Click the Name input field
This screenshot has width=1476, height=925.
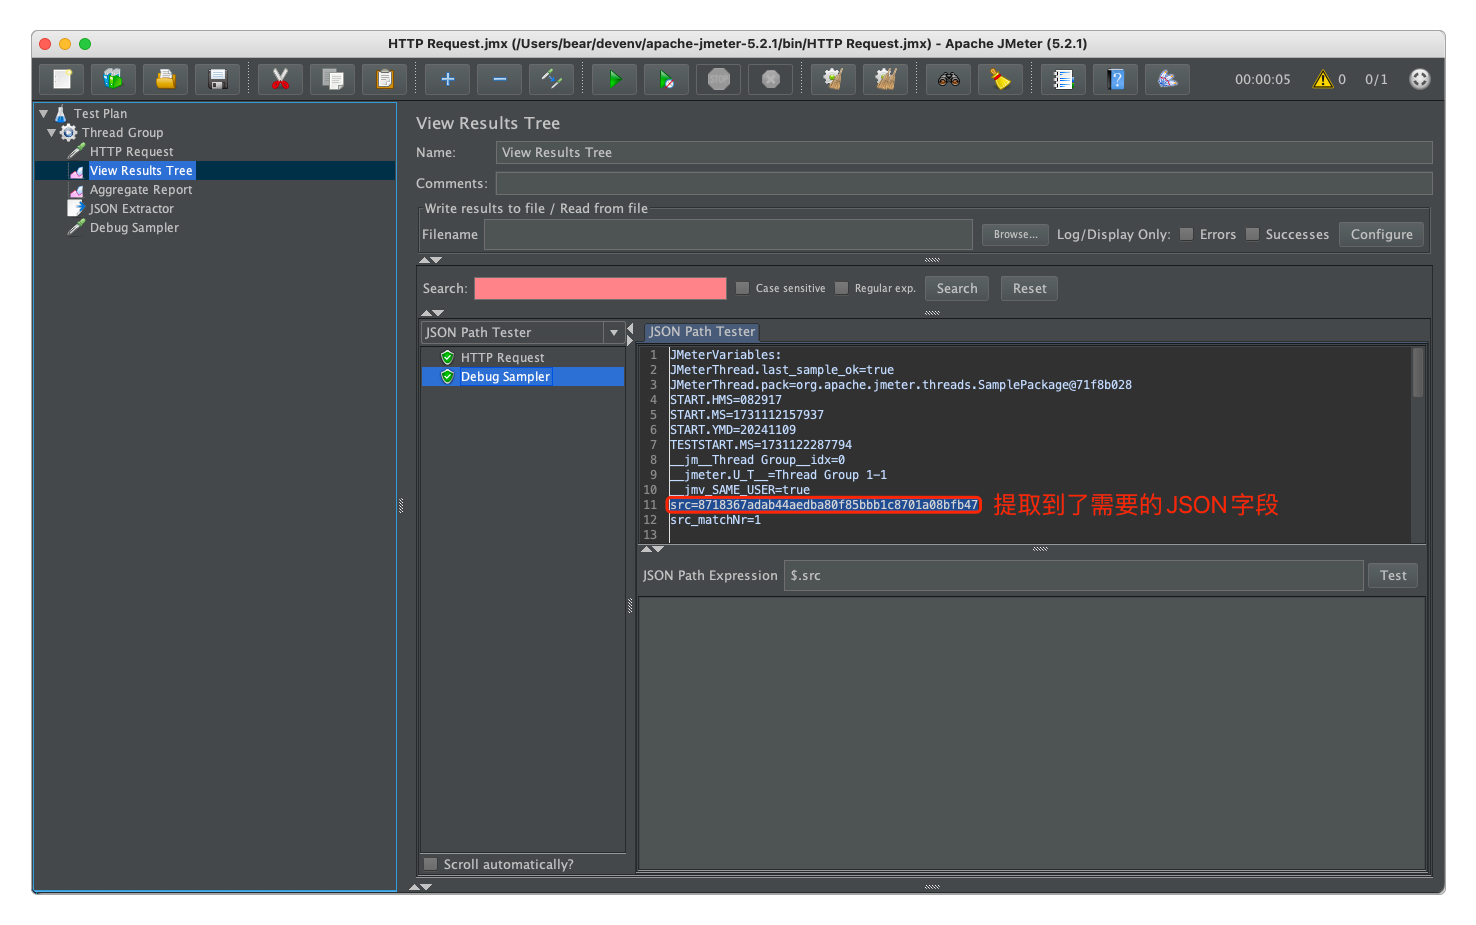coord(964,152)
